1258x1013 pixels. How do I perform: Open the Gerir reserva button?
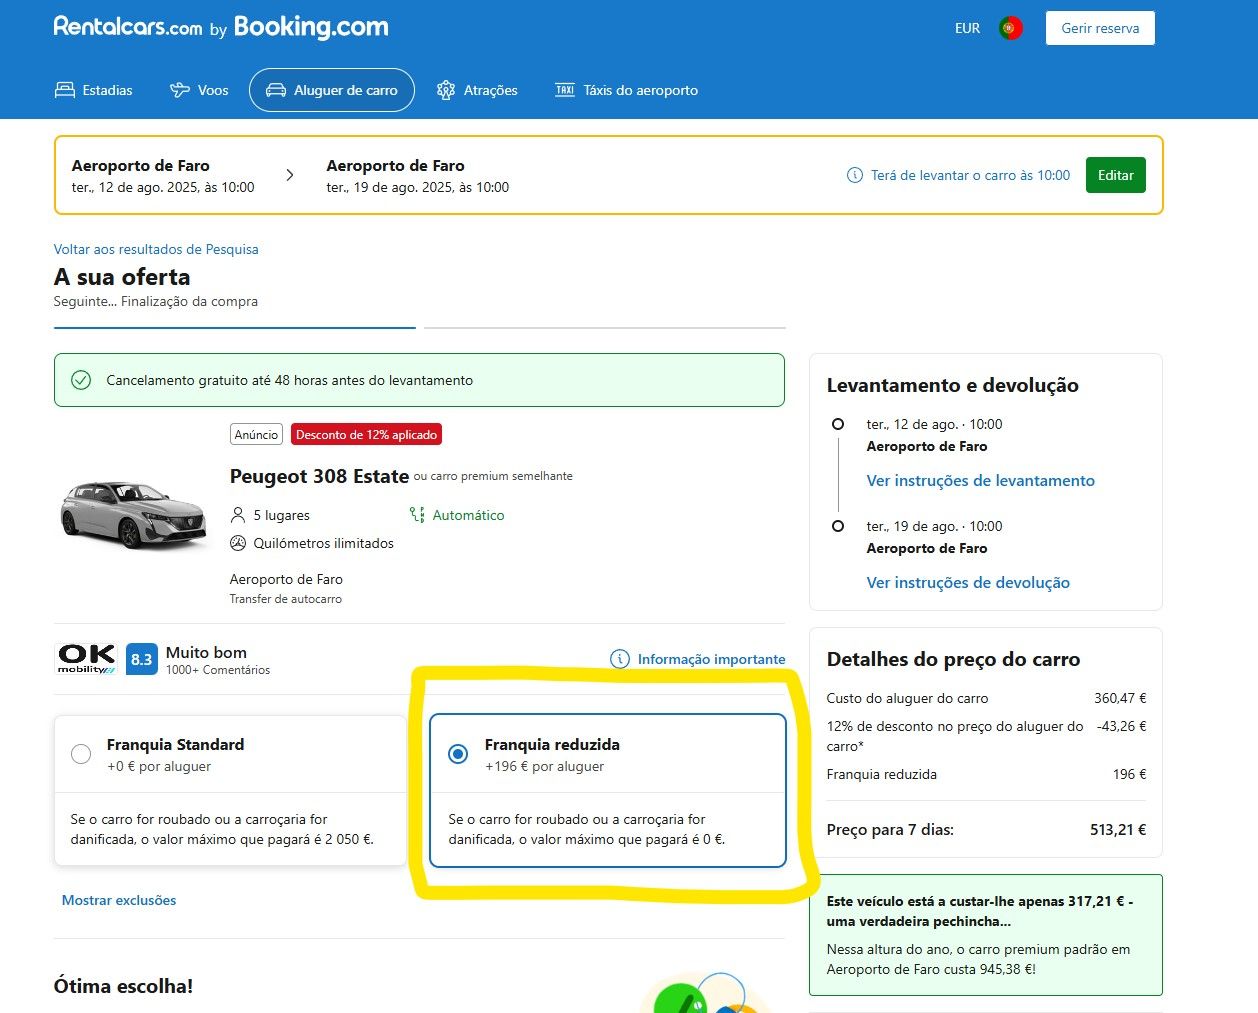1100,28
